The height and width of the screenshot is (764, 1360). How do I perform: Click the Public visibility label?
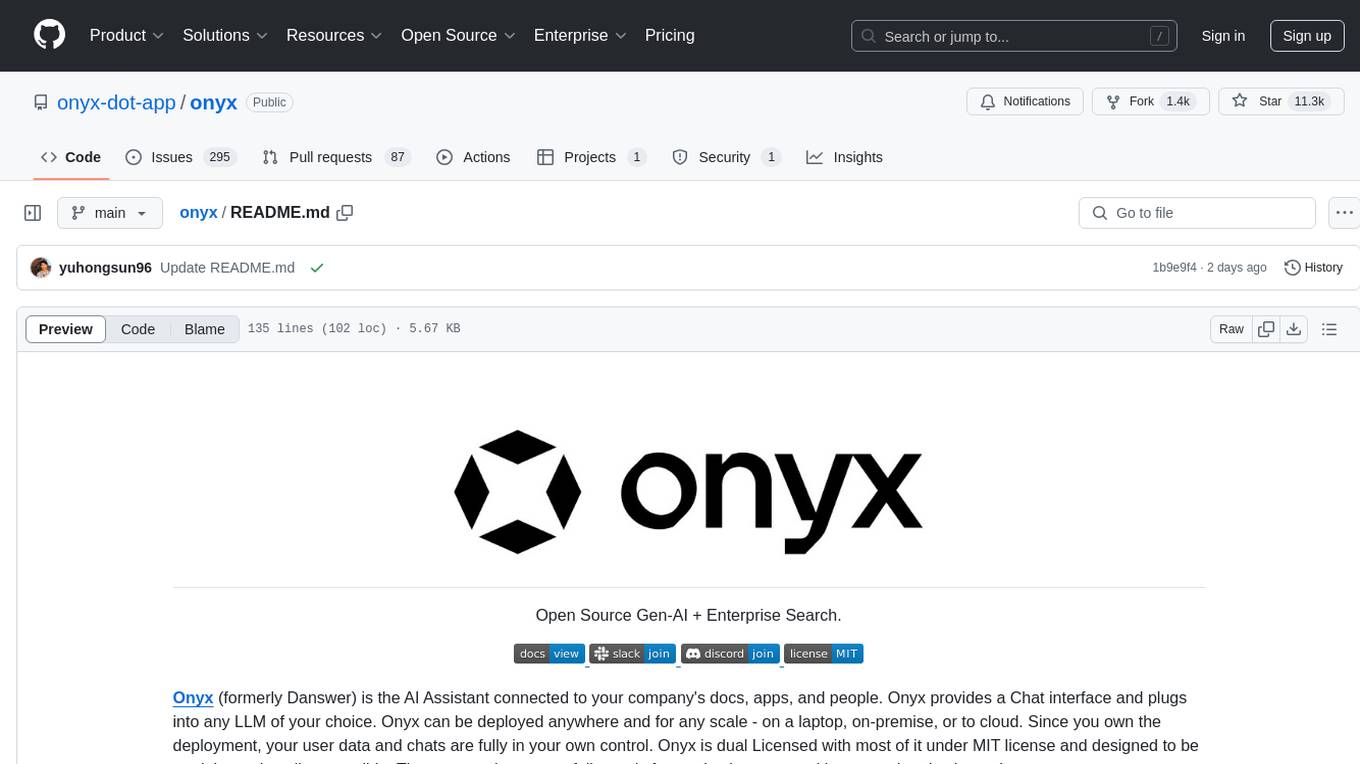[x=269, y=102]
